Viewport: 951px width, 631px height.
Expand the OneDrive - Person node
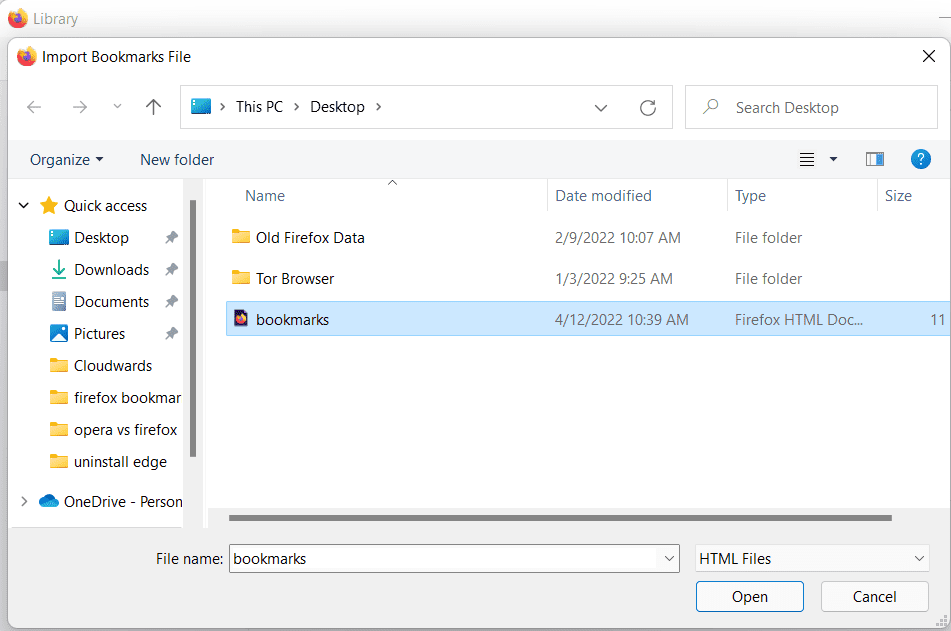click(x=24, y=501)
